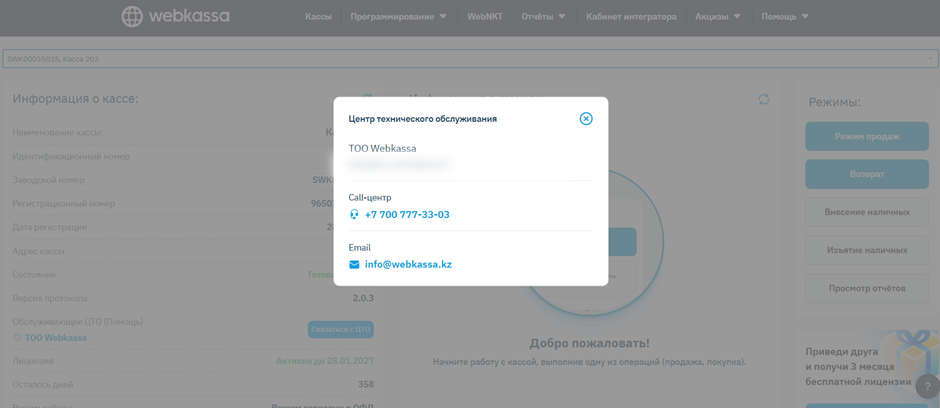Select the Call-центр label in dialog
The width and height of the screenshot is (940, 408).
tap(370, 197)
